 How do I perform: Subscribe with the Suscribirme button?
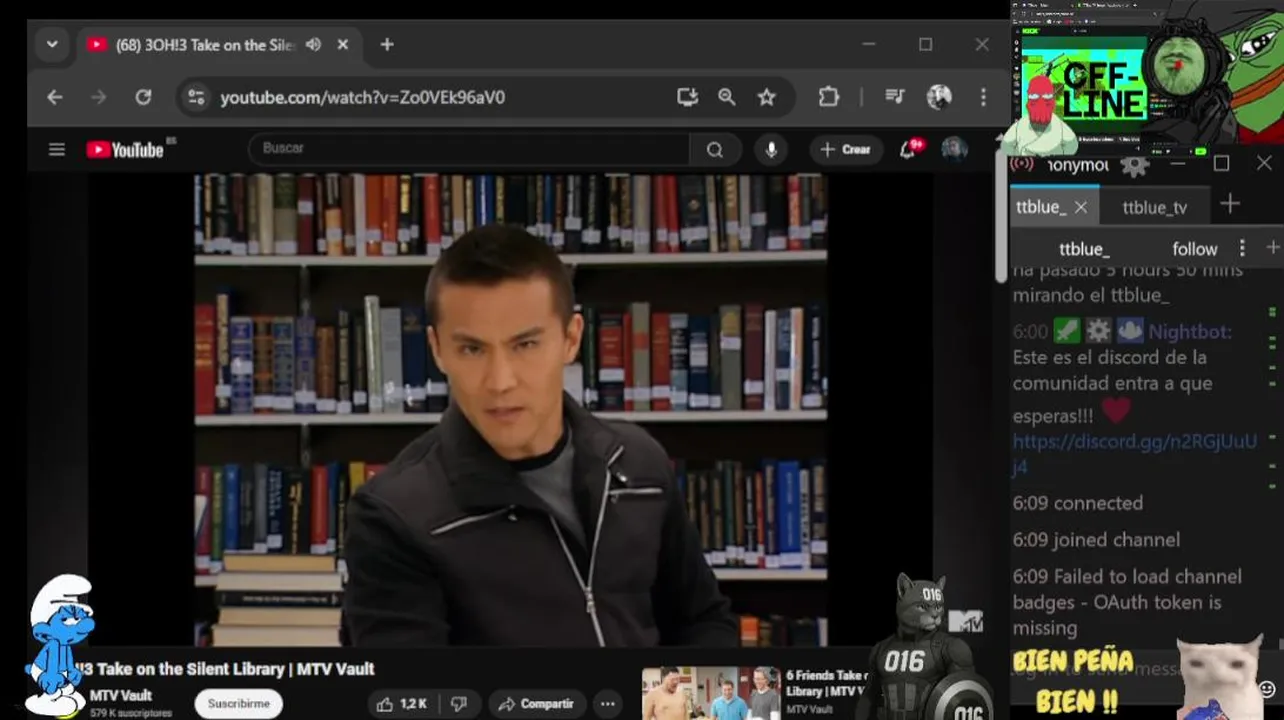click(238, 704)
